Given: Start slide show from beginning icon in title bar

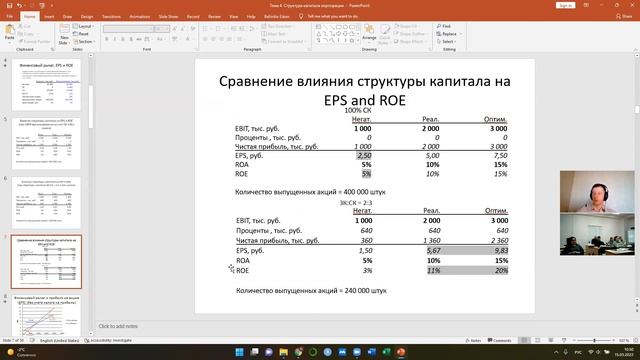Looking at the screenshot, I should pos(42,5).
